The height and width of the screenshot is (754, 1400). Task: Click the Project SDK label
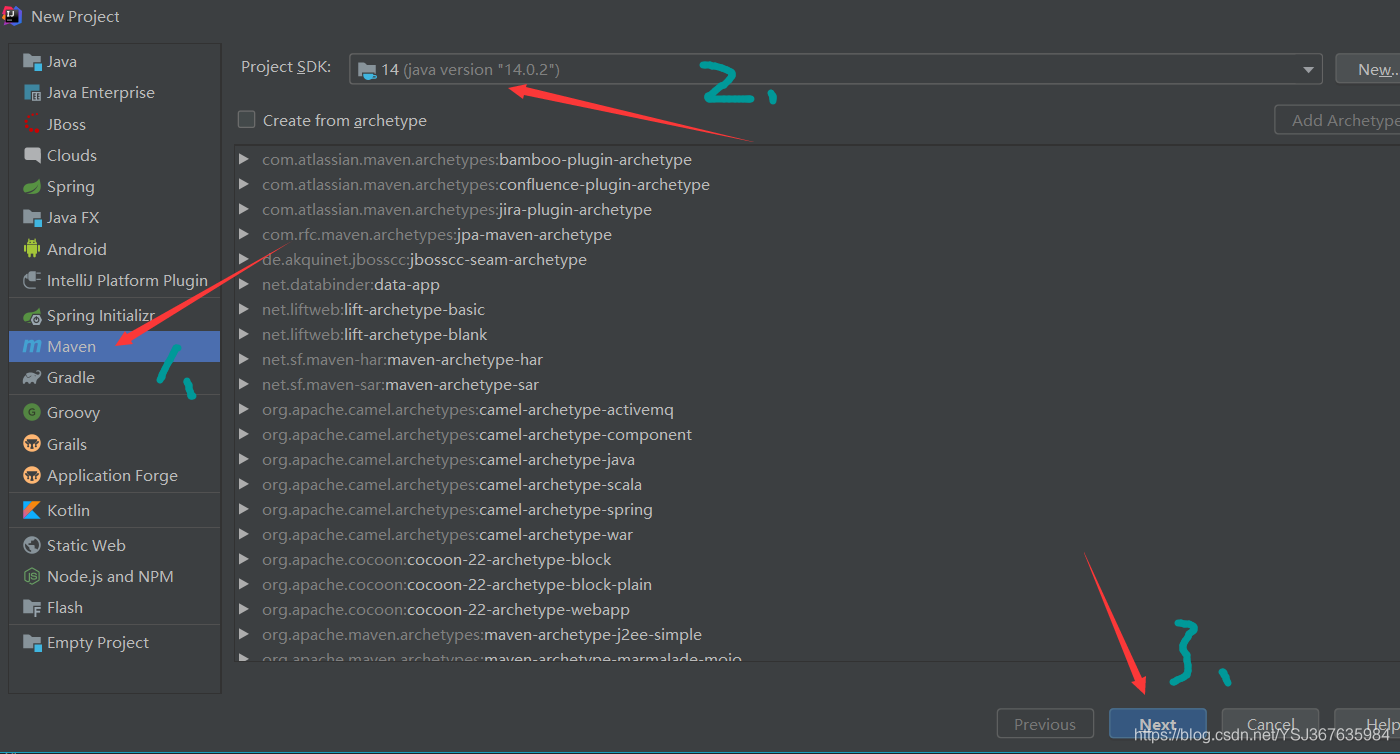pyautogui.click(x=286, y=67)
